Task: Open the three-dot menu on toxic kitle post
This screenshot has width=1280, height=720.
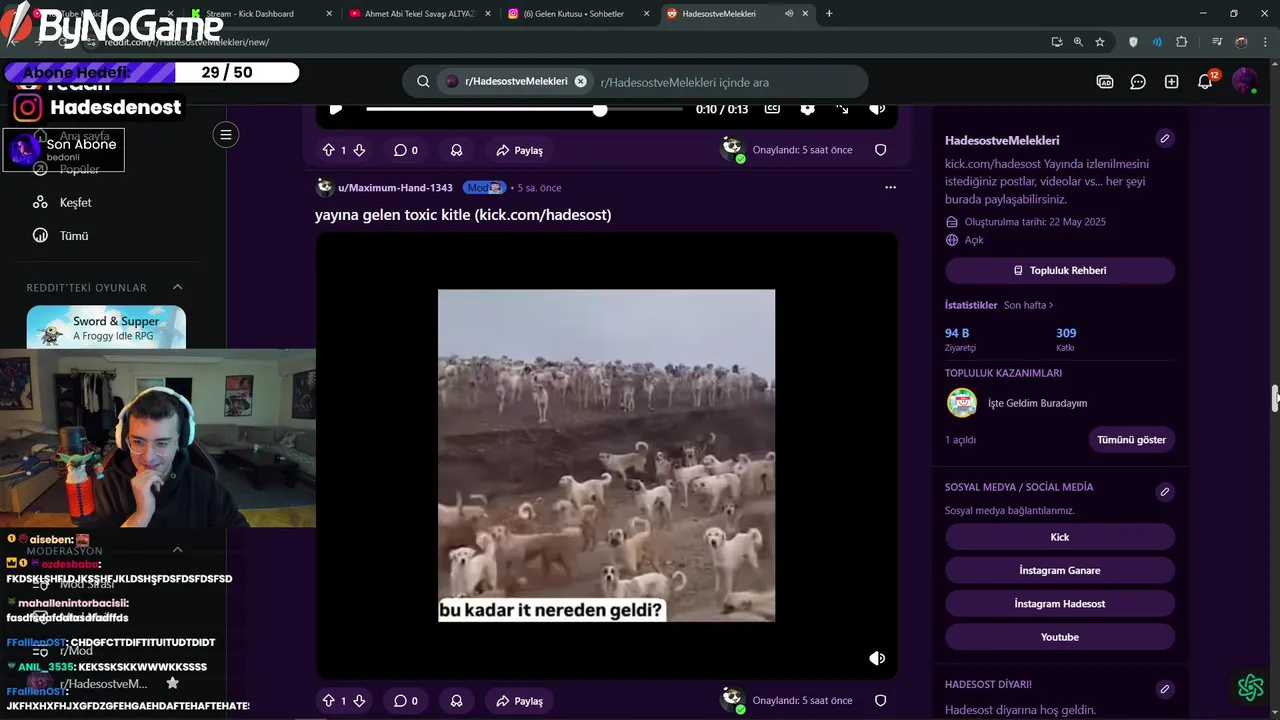Action: click(x=890, y=187)
